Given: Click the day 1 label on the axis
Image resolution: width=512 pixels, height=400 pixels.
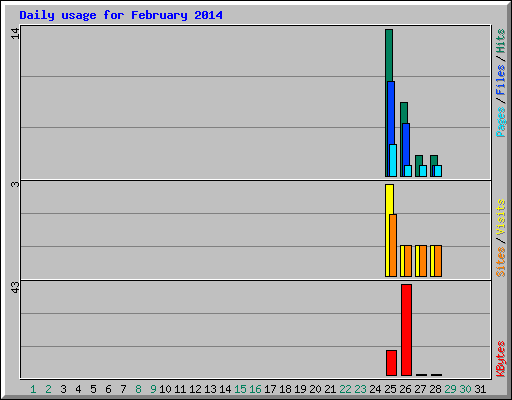Looking at the screenshot, I should (x=33, y=389).
